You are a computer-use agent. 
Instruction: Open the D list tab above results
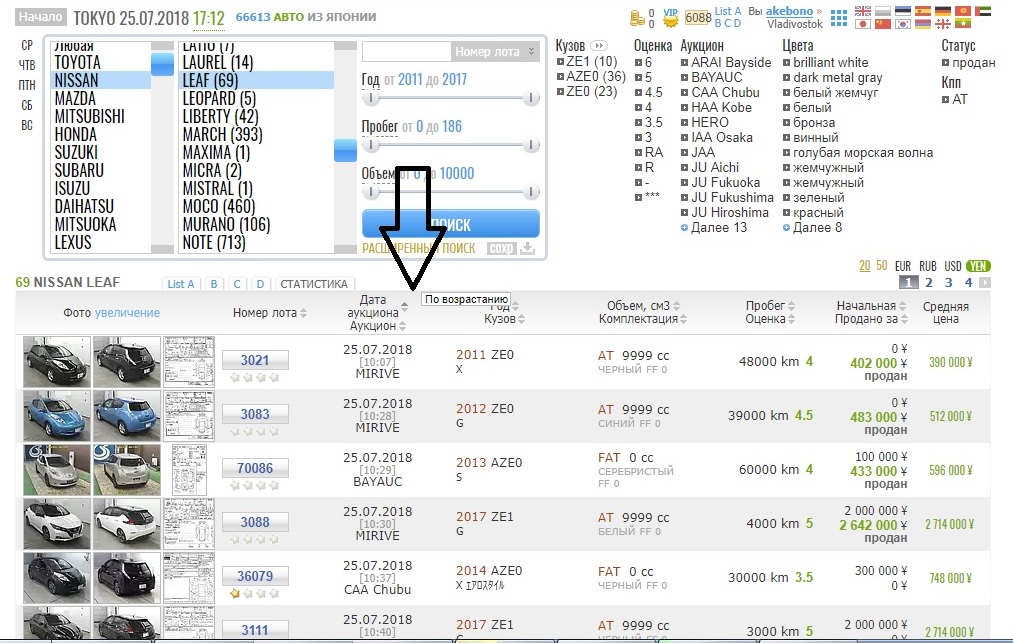tap(260, 284)
